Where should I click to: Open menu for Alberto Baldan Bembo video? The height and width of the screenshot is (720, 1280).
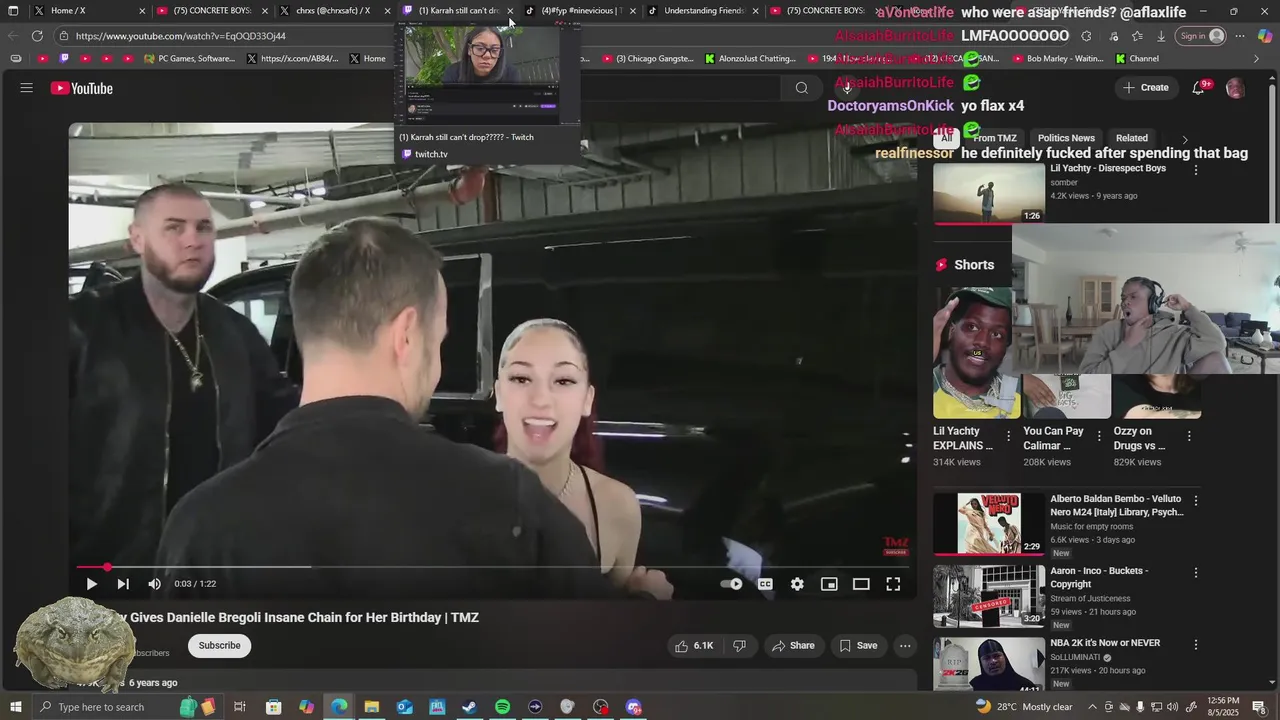pos(1196,500)
